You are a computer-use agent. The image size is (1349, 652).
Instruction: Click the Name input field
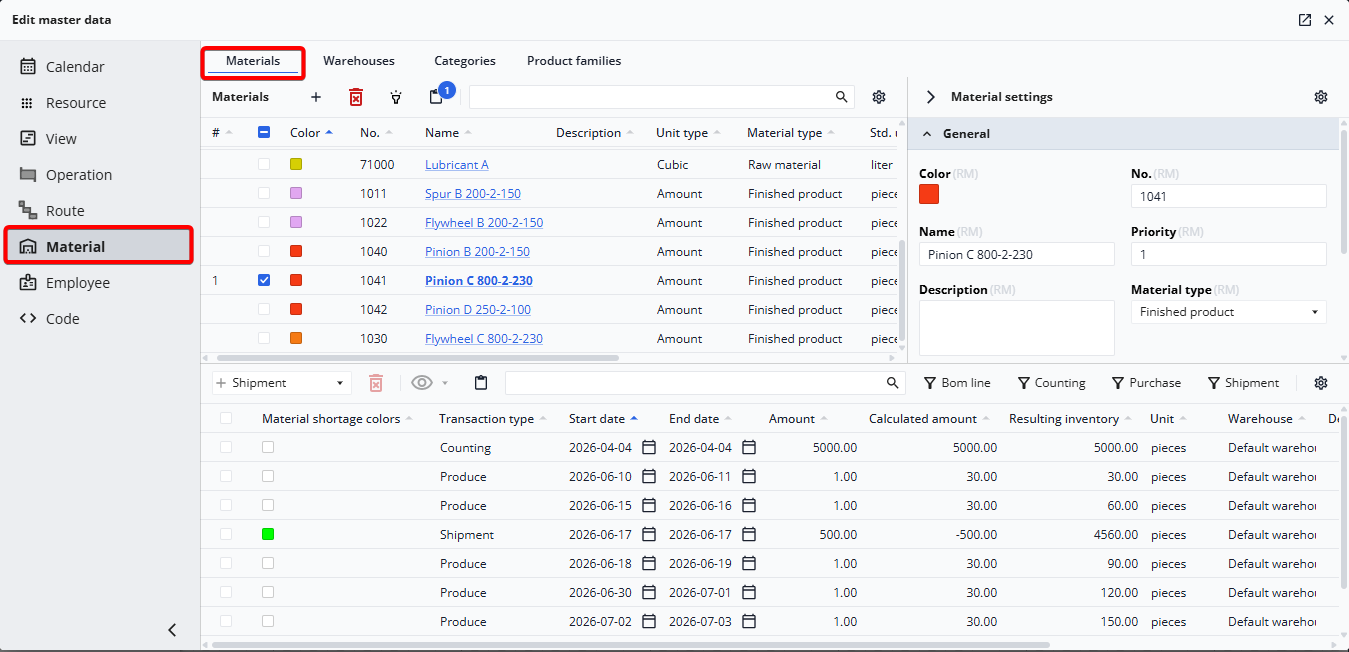click(x=1016, y=254)
